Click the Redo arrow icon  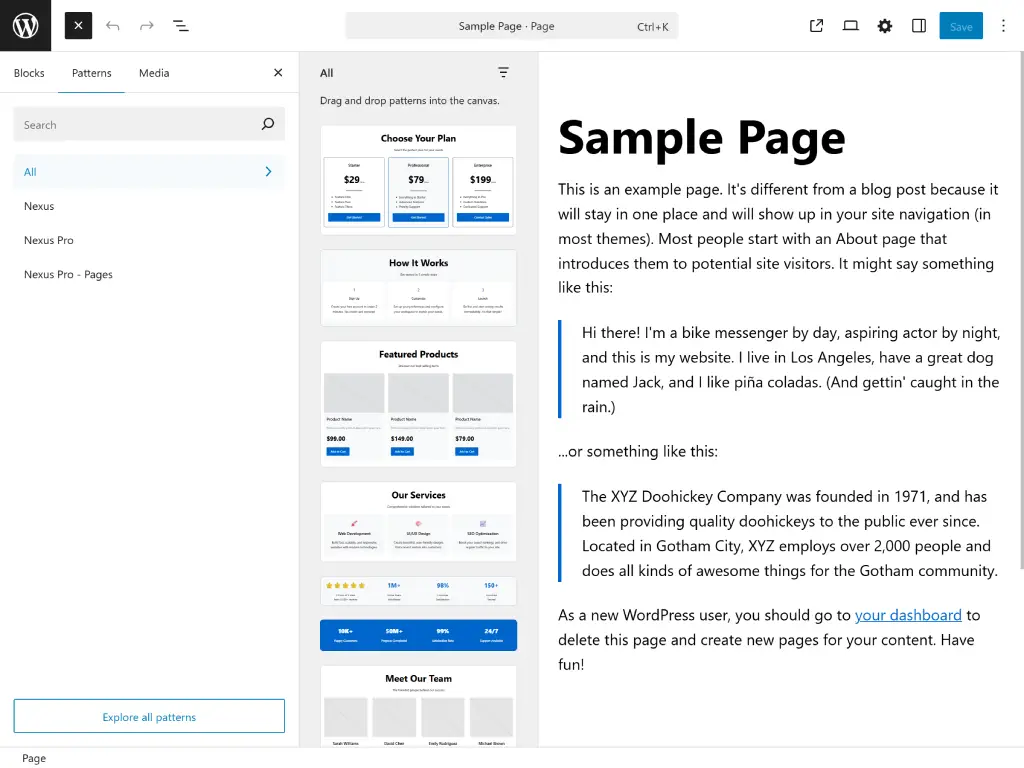pyautogui.click(x=147, y=26)
